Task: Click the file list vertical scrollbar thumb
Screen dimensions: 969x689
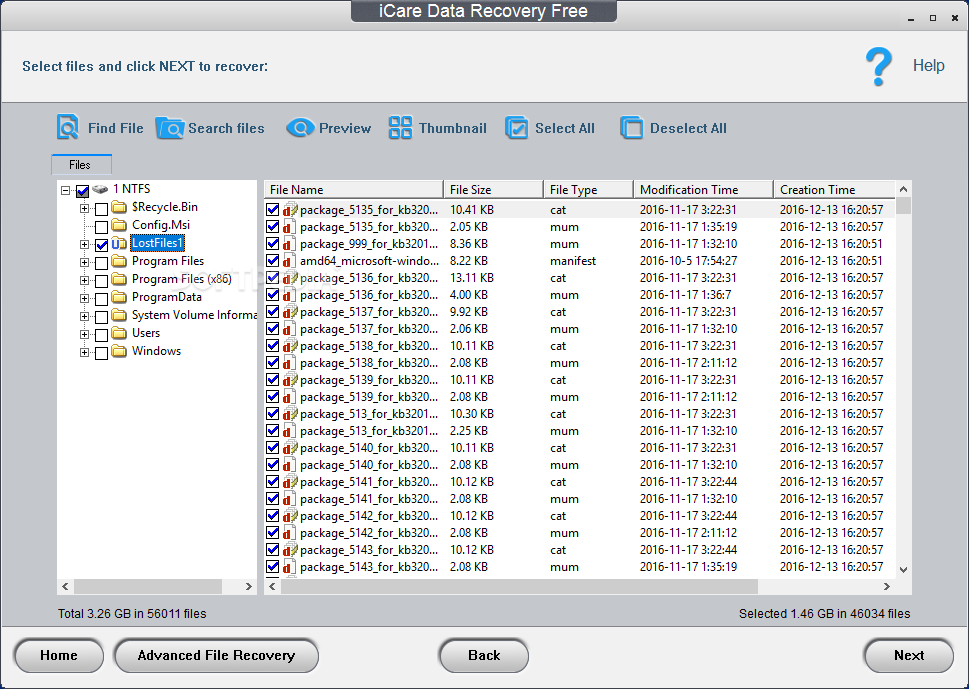Action: (903, 206)
